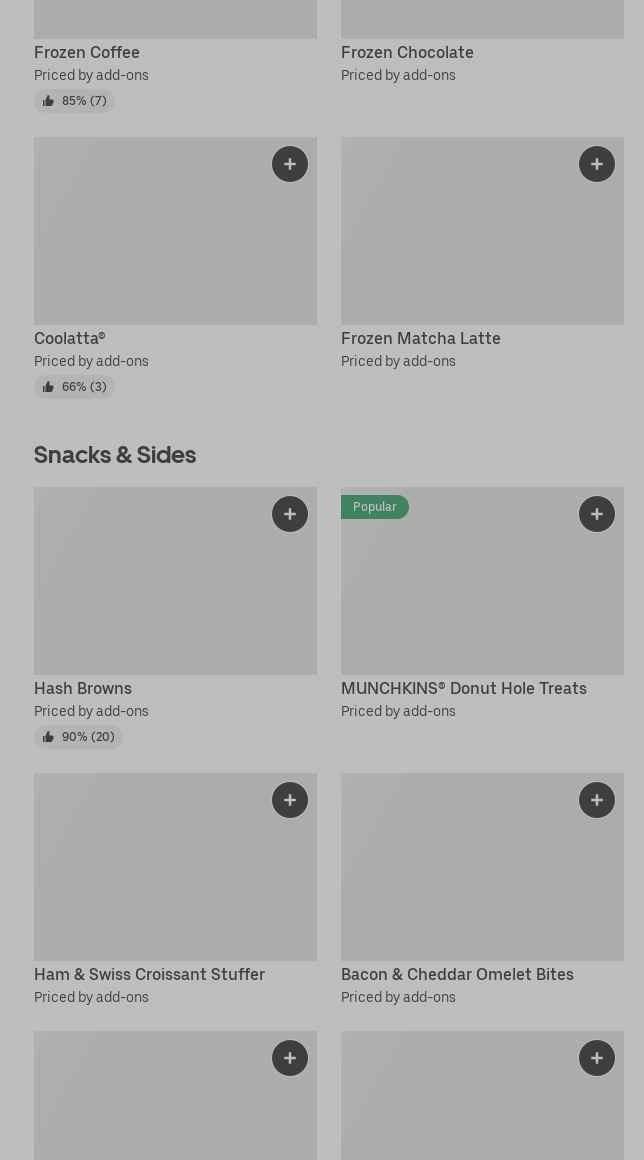Open Hash Browns item details

(x=83, y=688)
